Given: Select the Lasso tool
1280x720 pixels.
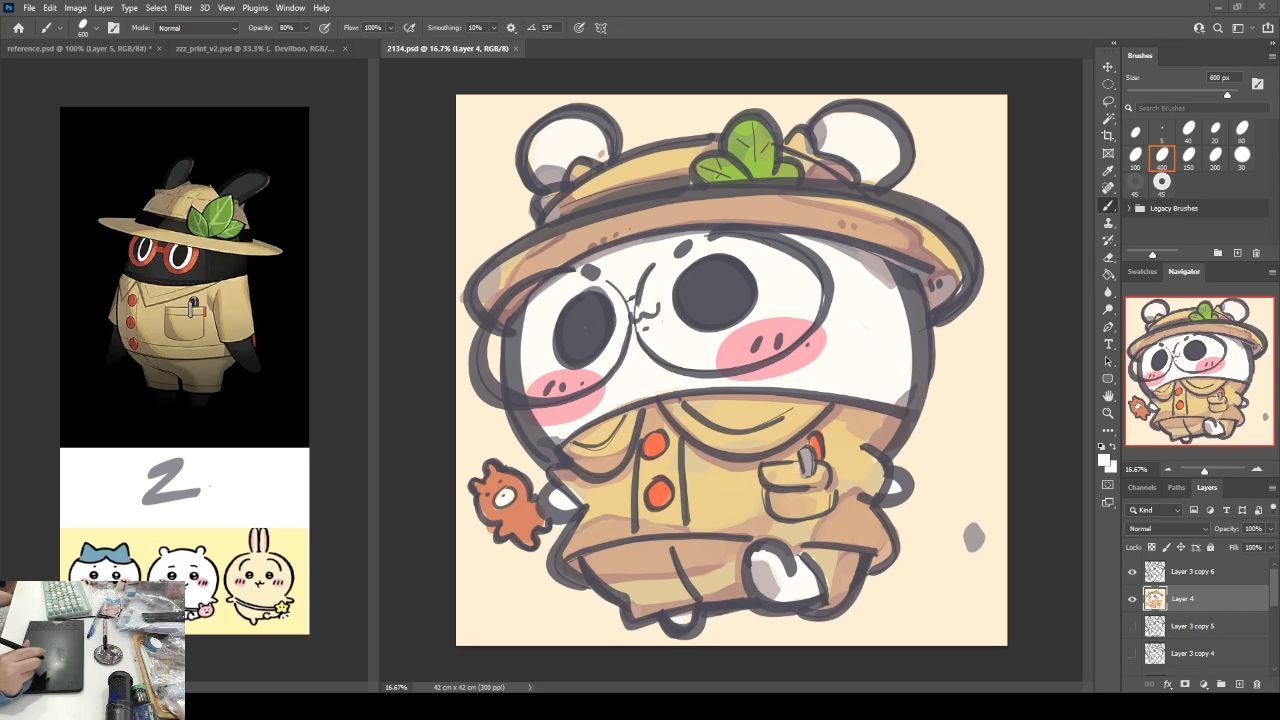Looking at the screenshot, I should click(1108, 101).
